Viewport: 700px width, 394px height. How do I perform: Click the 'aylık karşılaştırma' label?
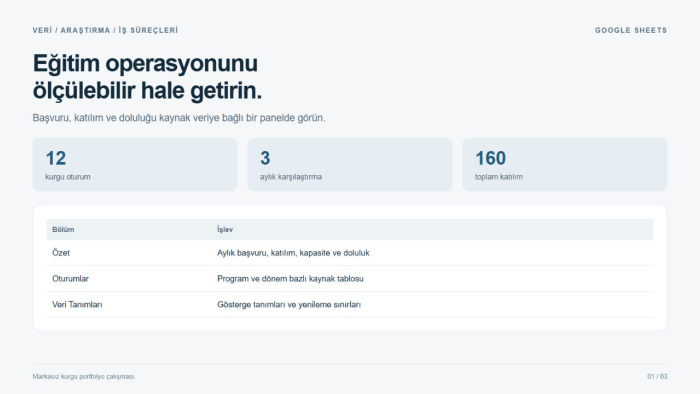pos(291,177)
